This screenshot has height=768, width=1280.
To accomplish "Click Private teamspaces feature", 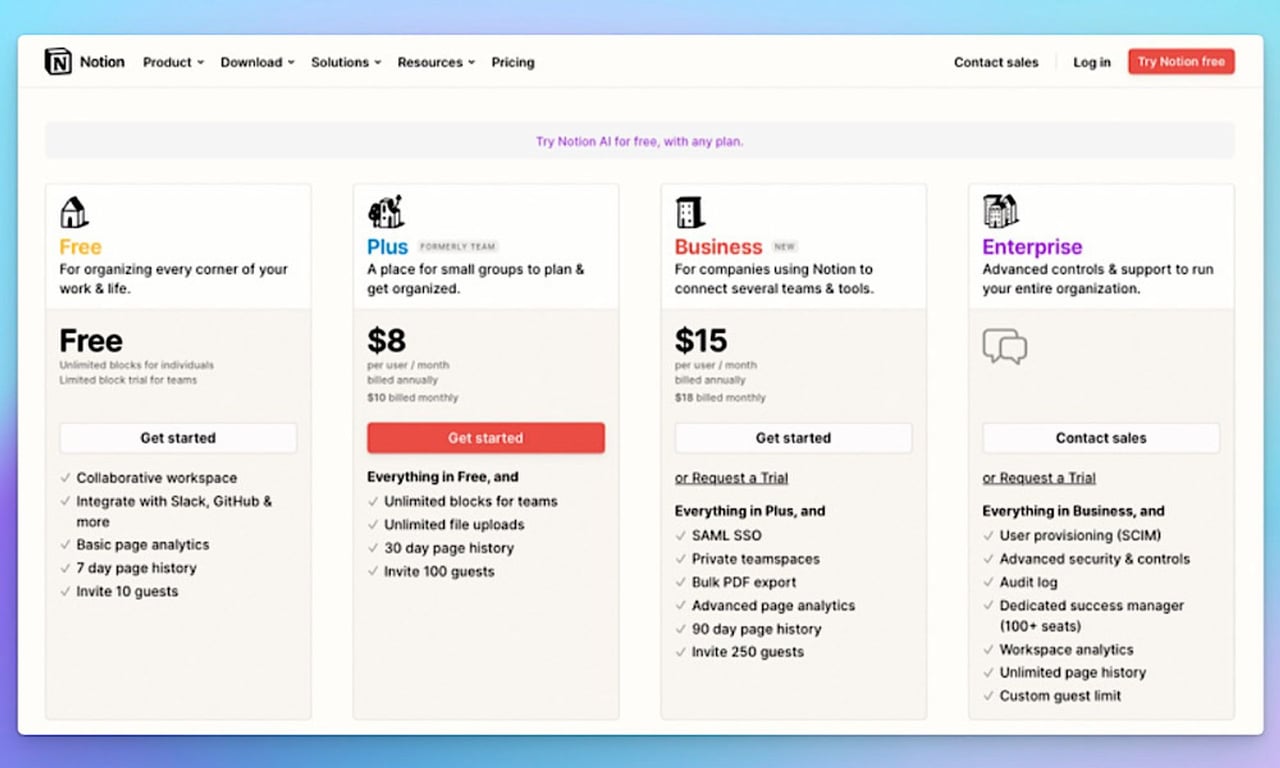I will 756,559.
